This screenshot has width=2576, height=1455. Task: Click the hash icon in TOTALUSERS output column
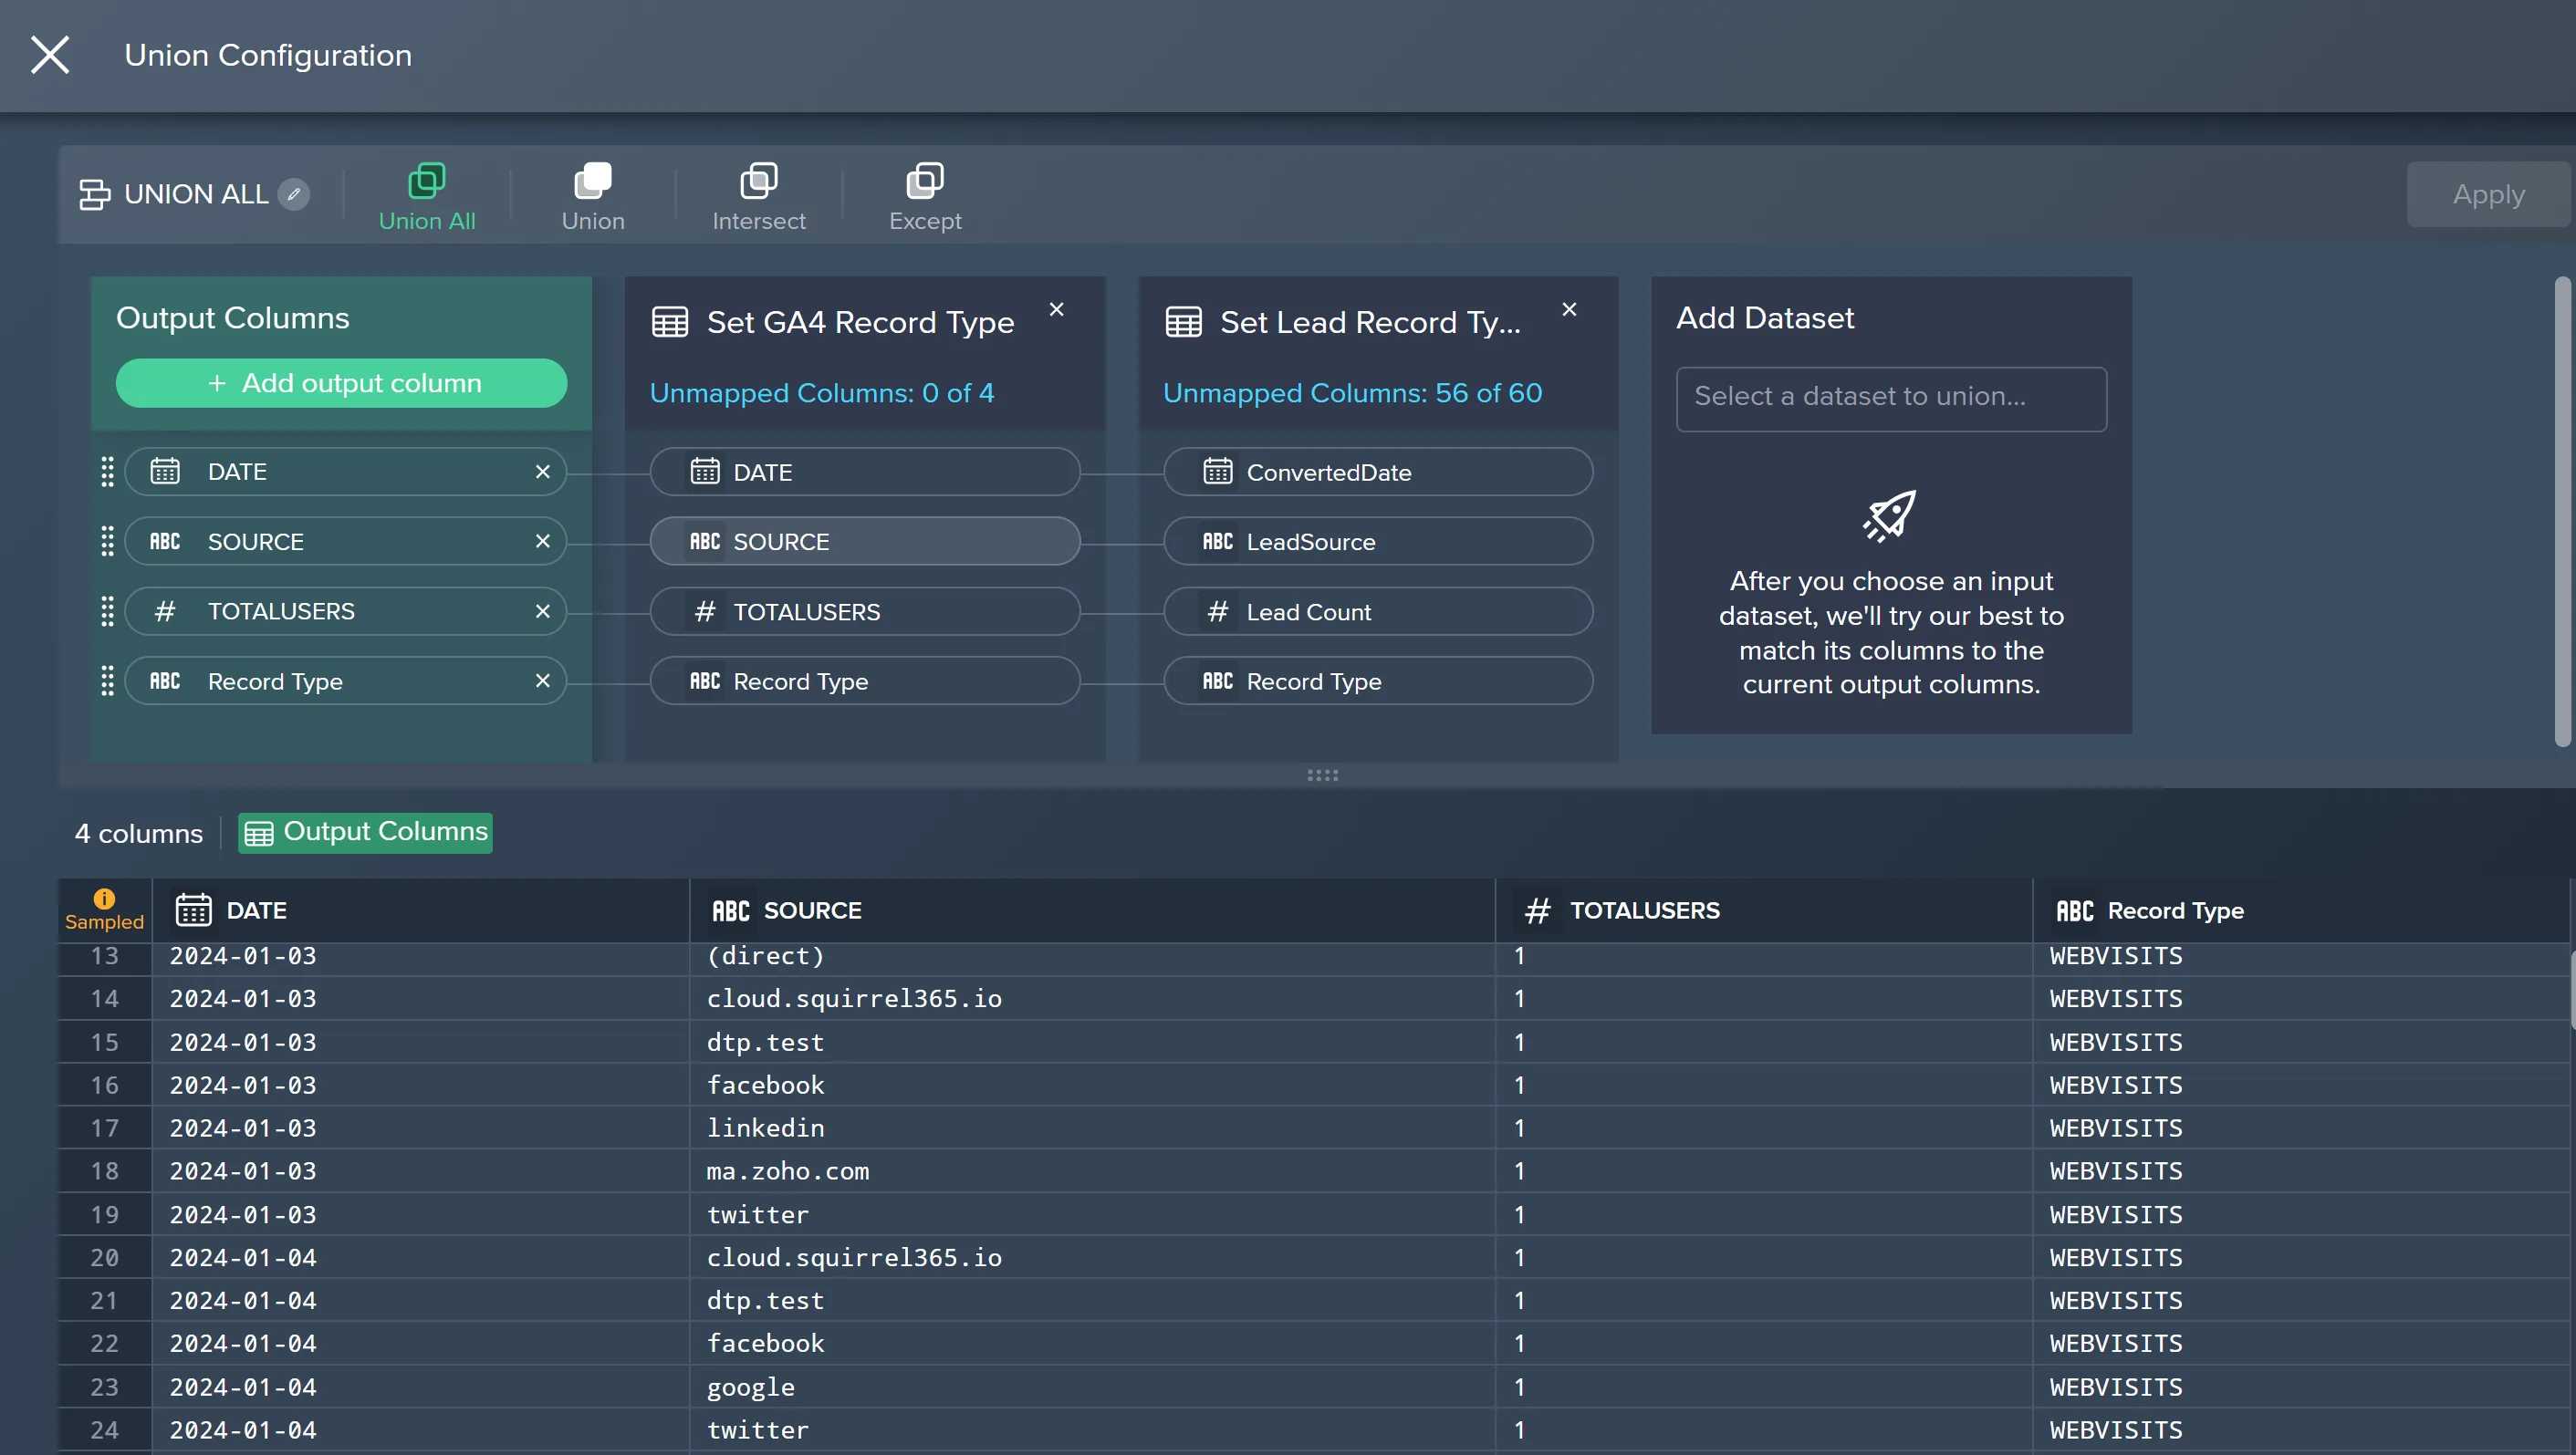click(x=165, y=611)
